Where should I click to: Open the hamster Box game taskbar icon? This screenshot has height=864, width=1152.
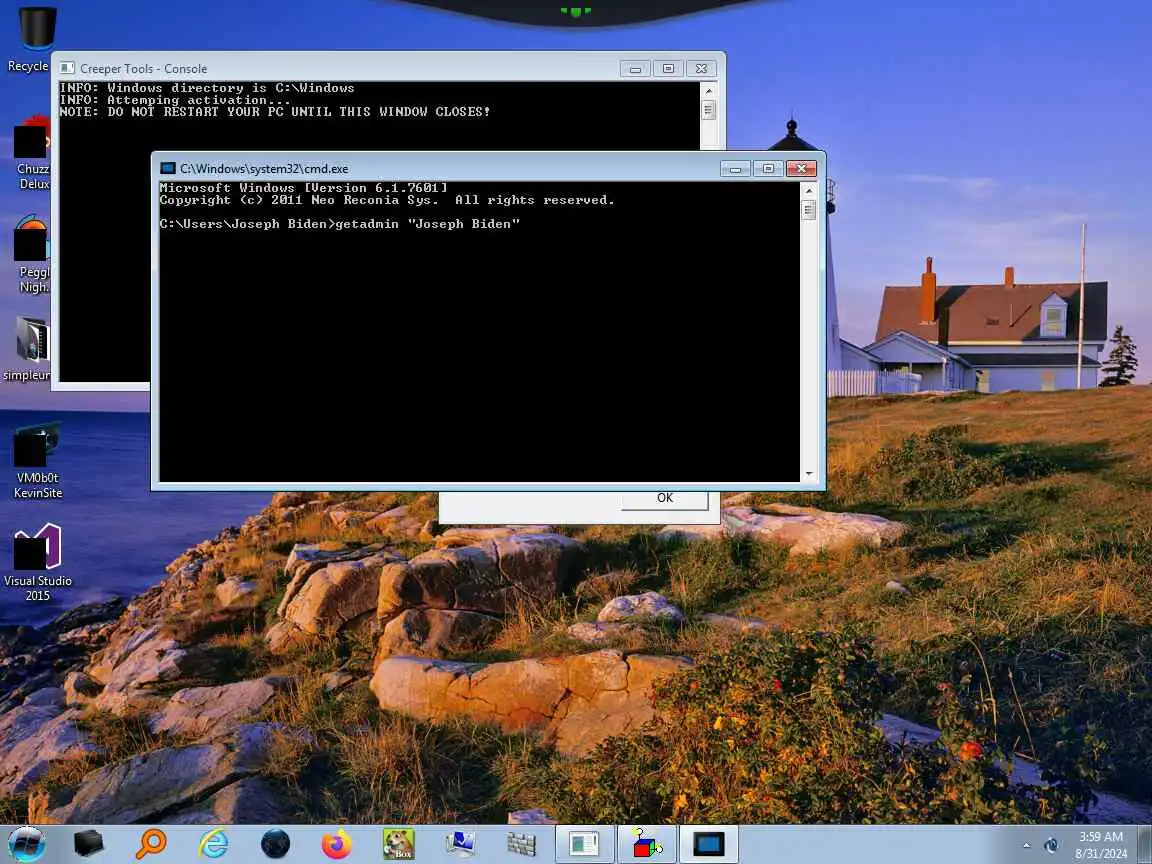click(x=398, y=844)
